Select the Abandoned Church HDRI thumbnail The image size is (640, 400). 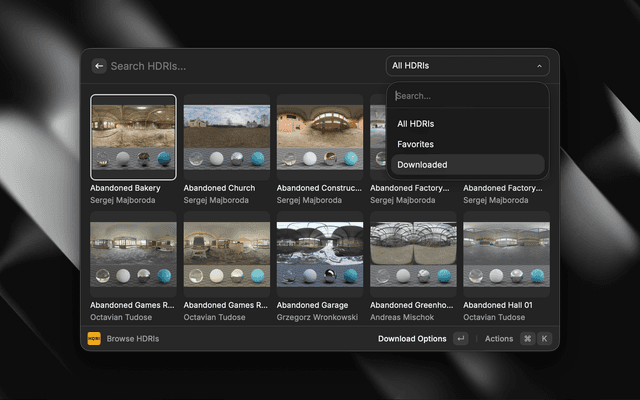[226, 137]
